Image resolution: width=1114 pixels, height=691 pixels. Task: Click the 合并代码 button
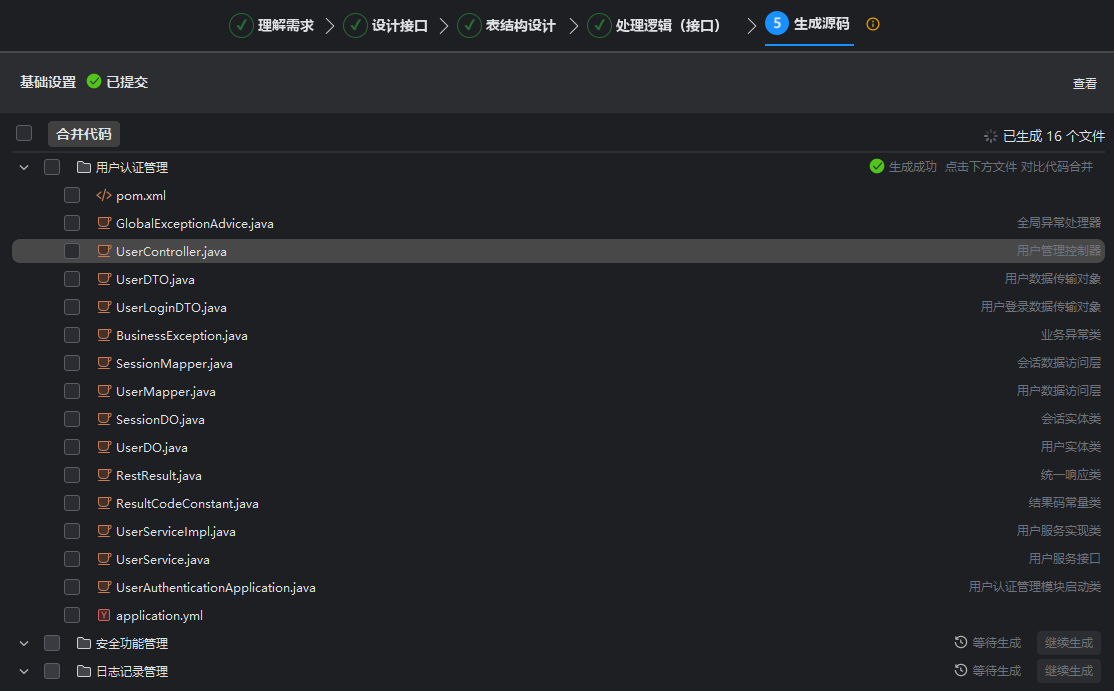pos(83,133)
